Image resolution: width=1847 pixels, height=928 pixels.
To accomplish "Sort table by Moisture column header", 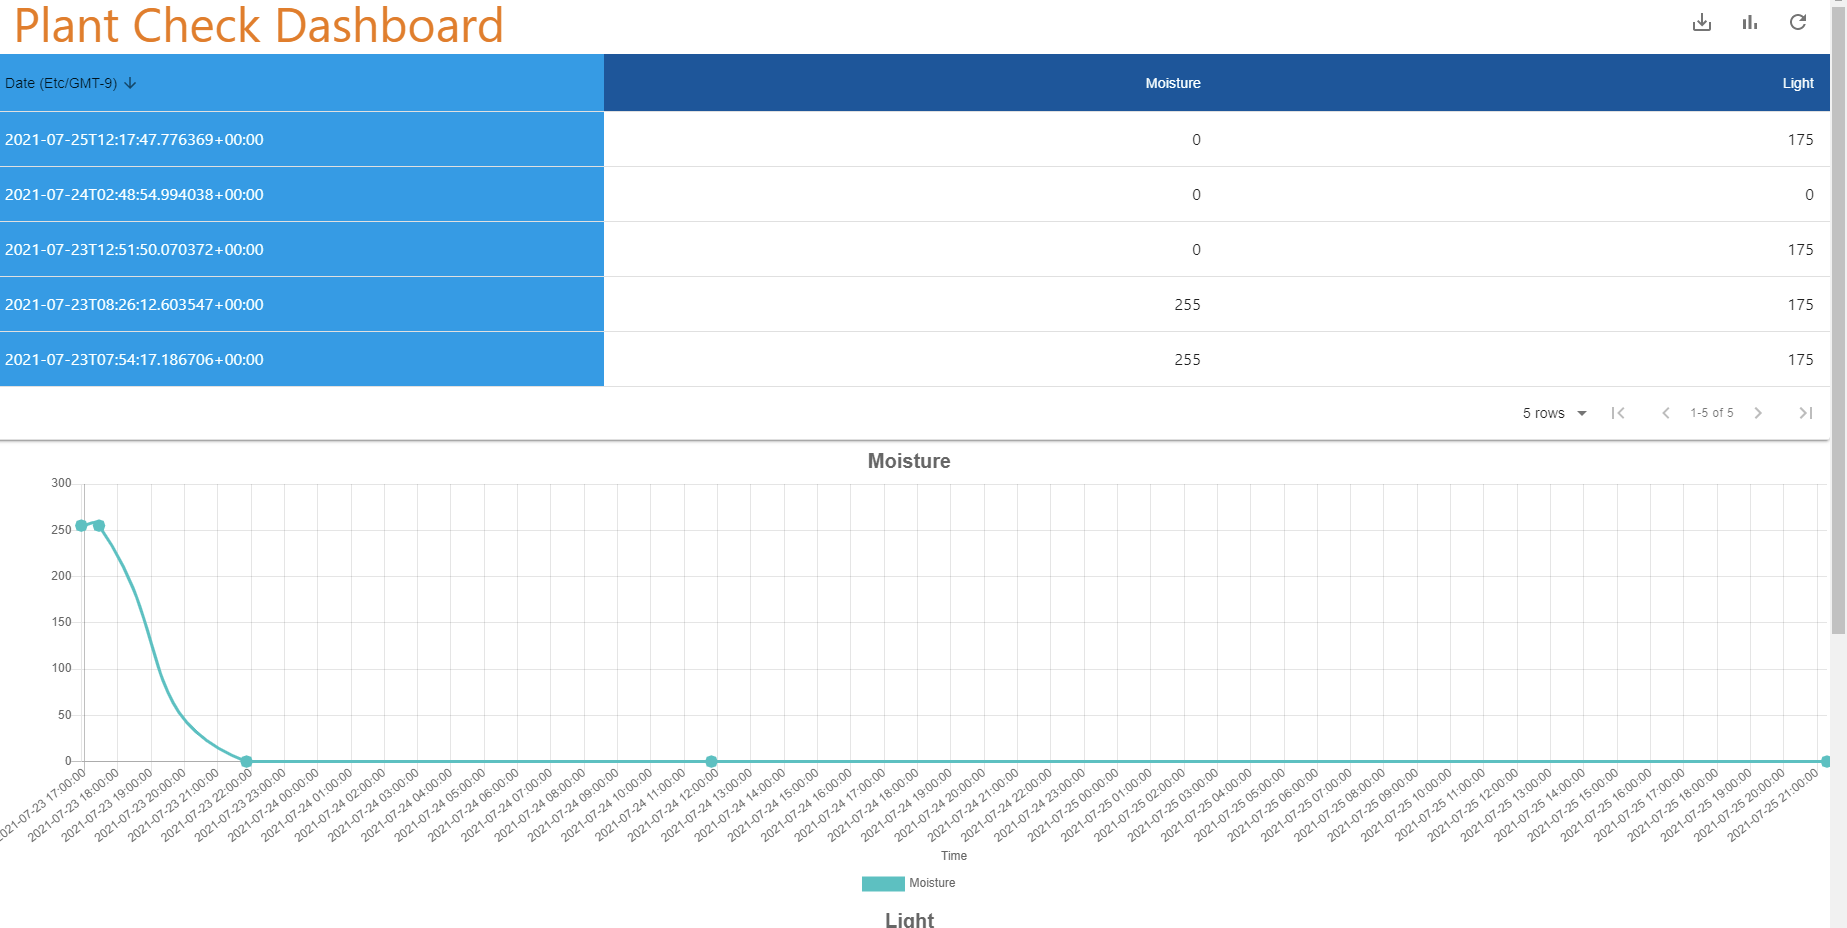I will (x=1172, y=83).
